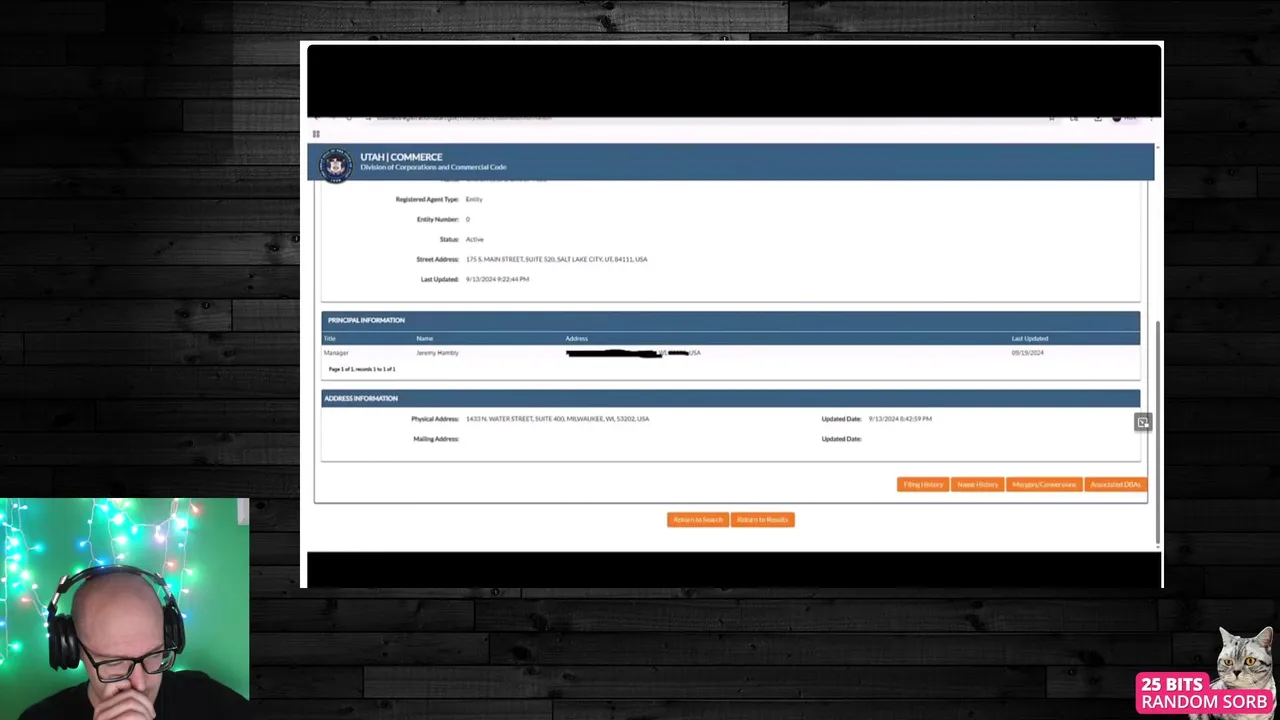Select the name Jeremy Hambly

pos(437,353)
